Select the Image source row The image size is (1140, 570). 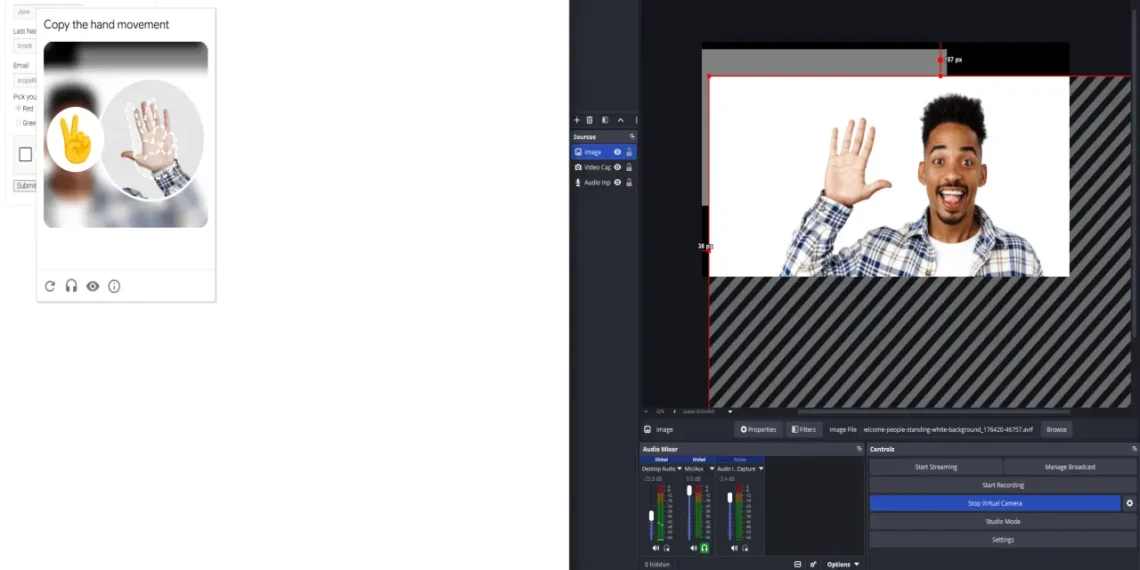(603, 152)
